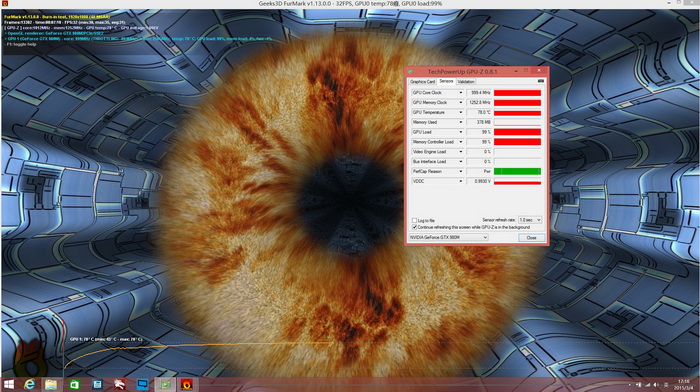Click the Close button in GPU-Z

(531, 238)
